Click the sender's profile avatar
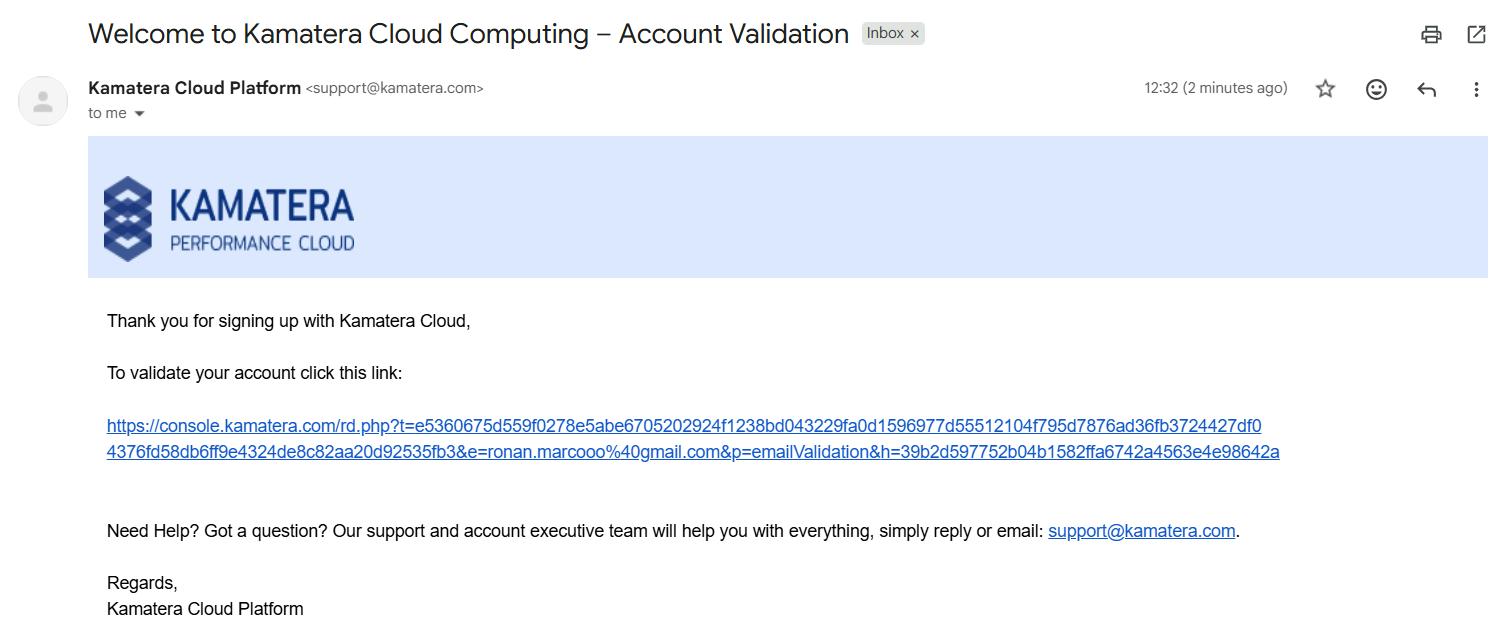1512x641 pixels. point(43,101)
